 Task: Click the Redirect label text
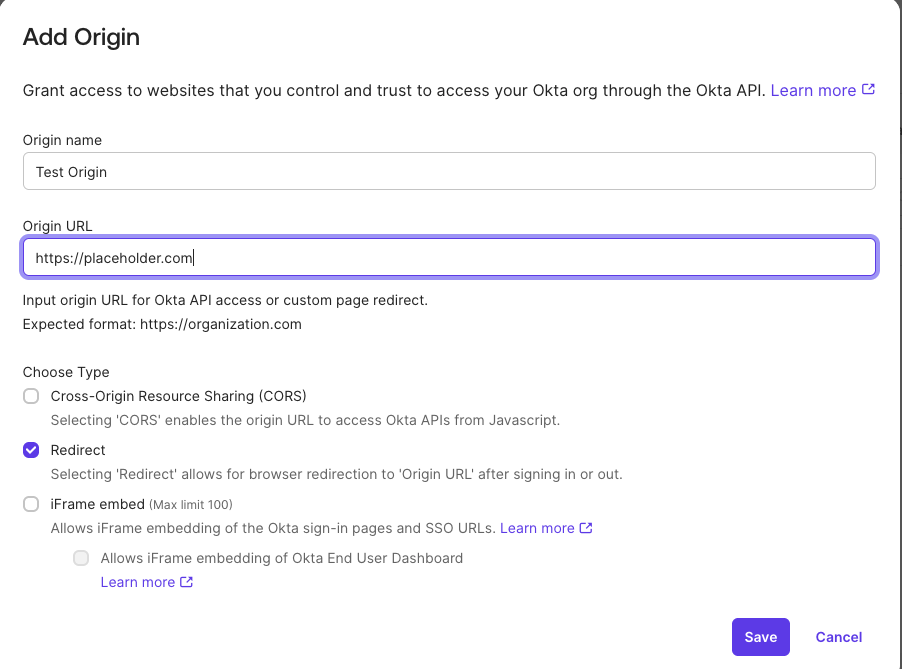tap(78, 450)
